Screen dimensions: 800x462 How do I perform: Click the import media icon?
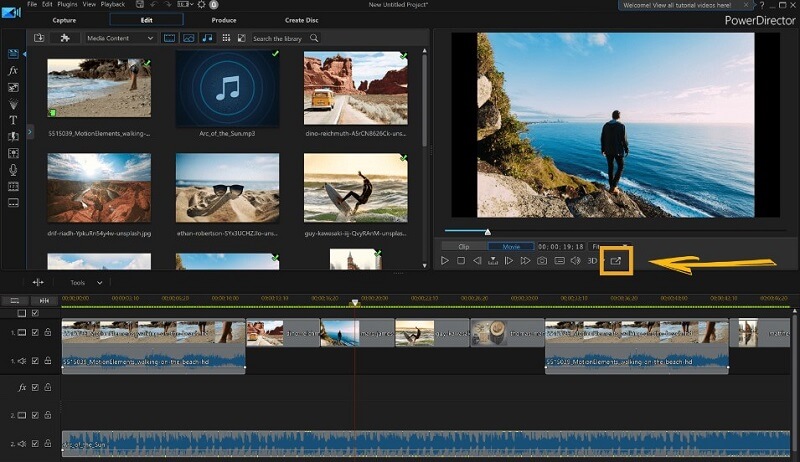click(x=40, y=38)
